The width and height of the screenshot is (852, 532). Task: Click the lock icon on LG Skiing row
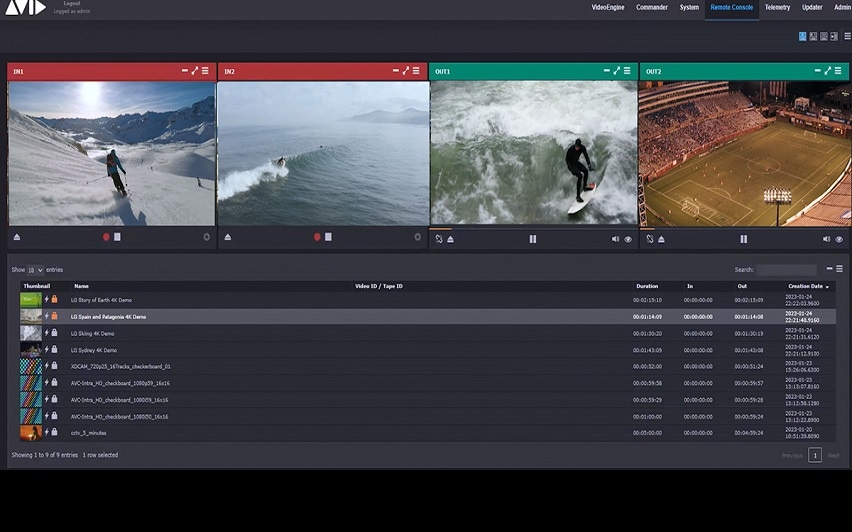pos(54,334)
